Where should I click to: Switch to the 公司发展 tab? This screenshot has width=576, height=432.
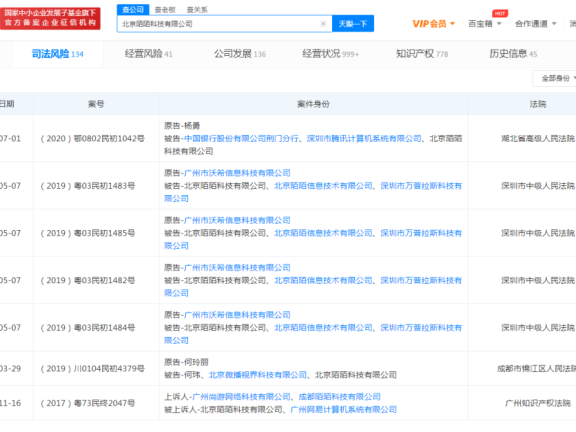(x=240, y=54)
